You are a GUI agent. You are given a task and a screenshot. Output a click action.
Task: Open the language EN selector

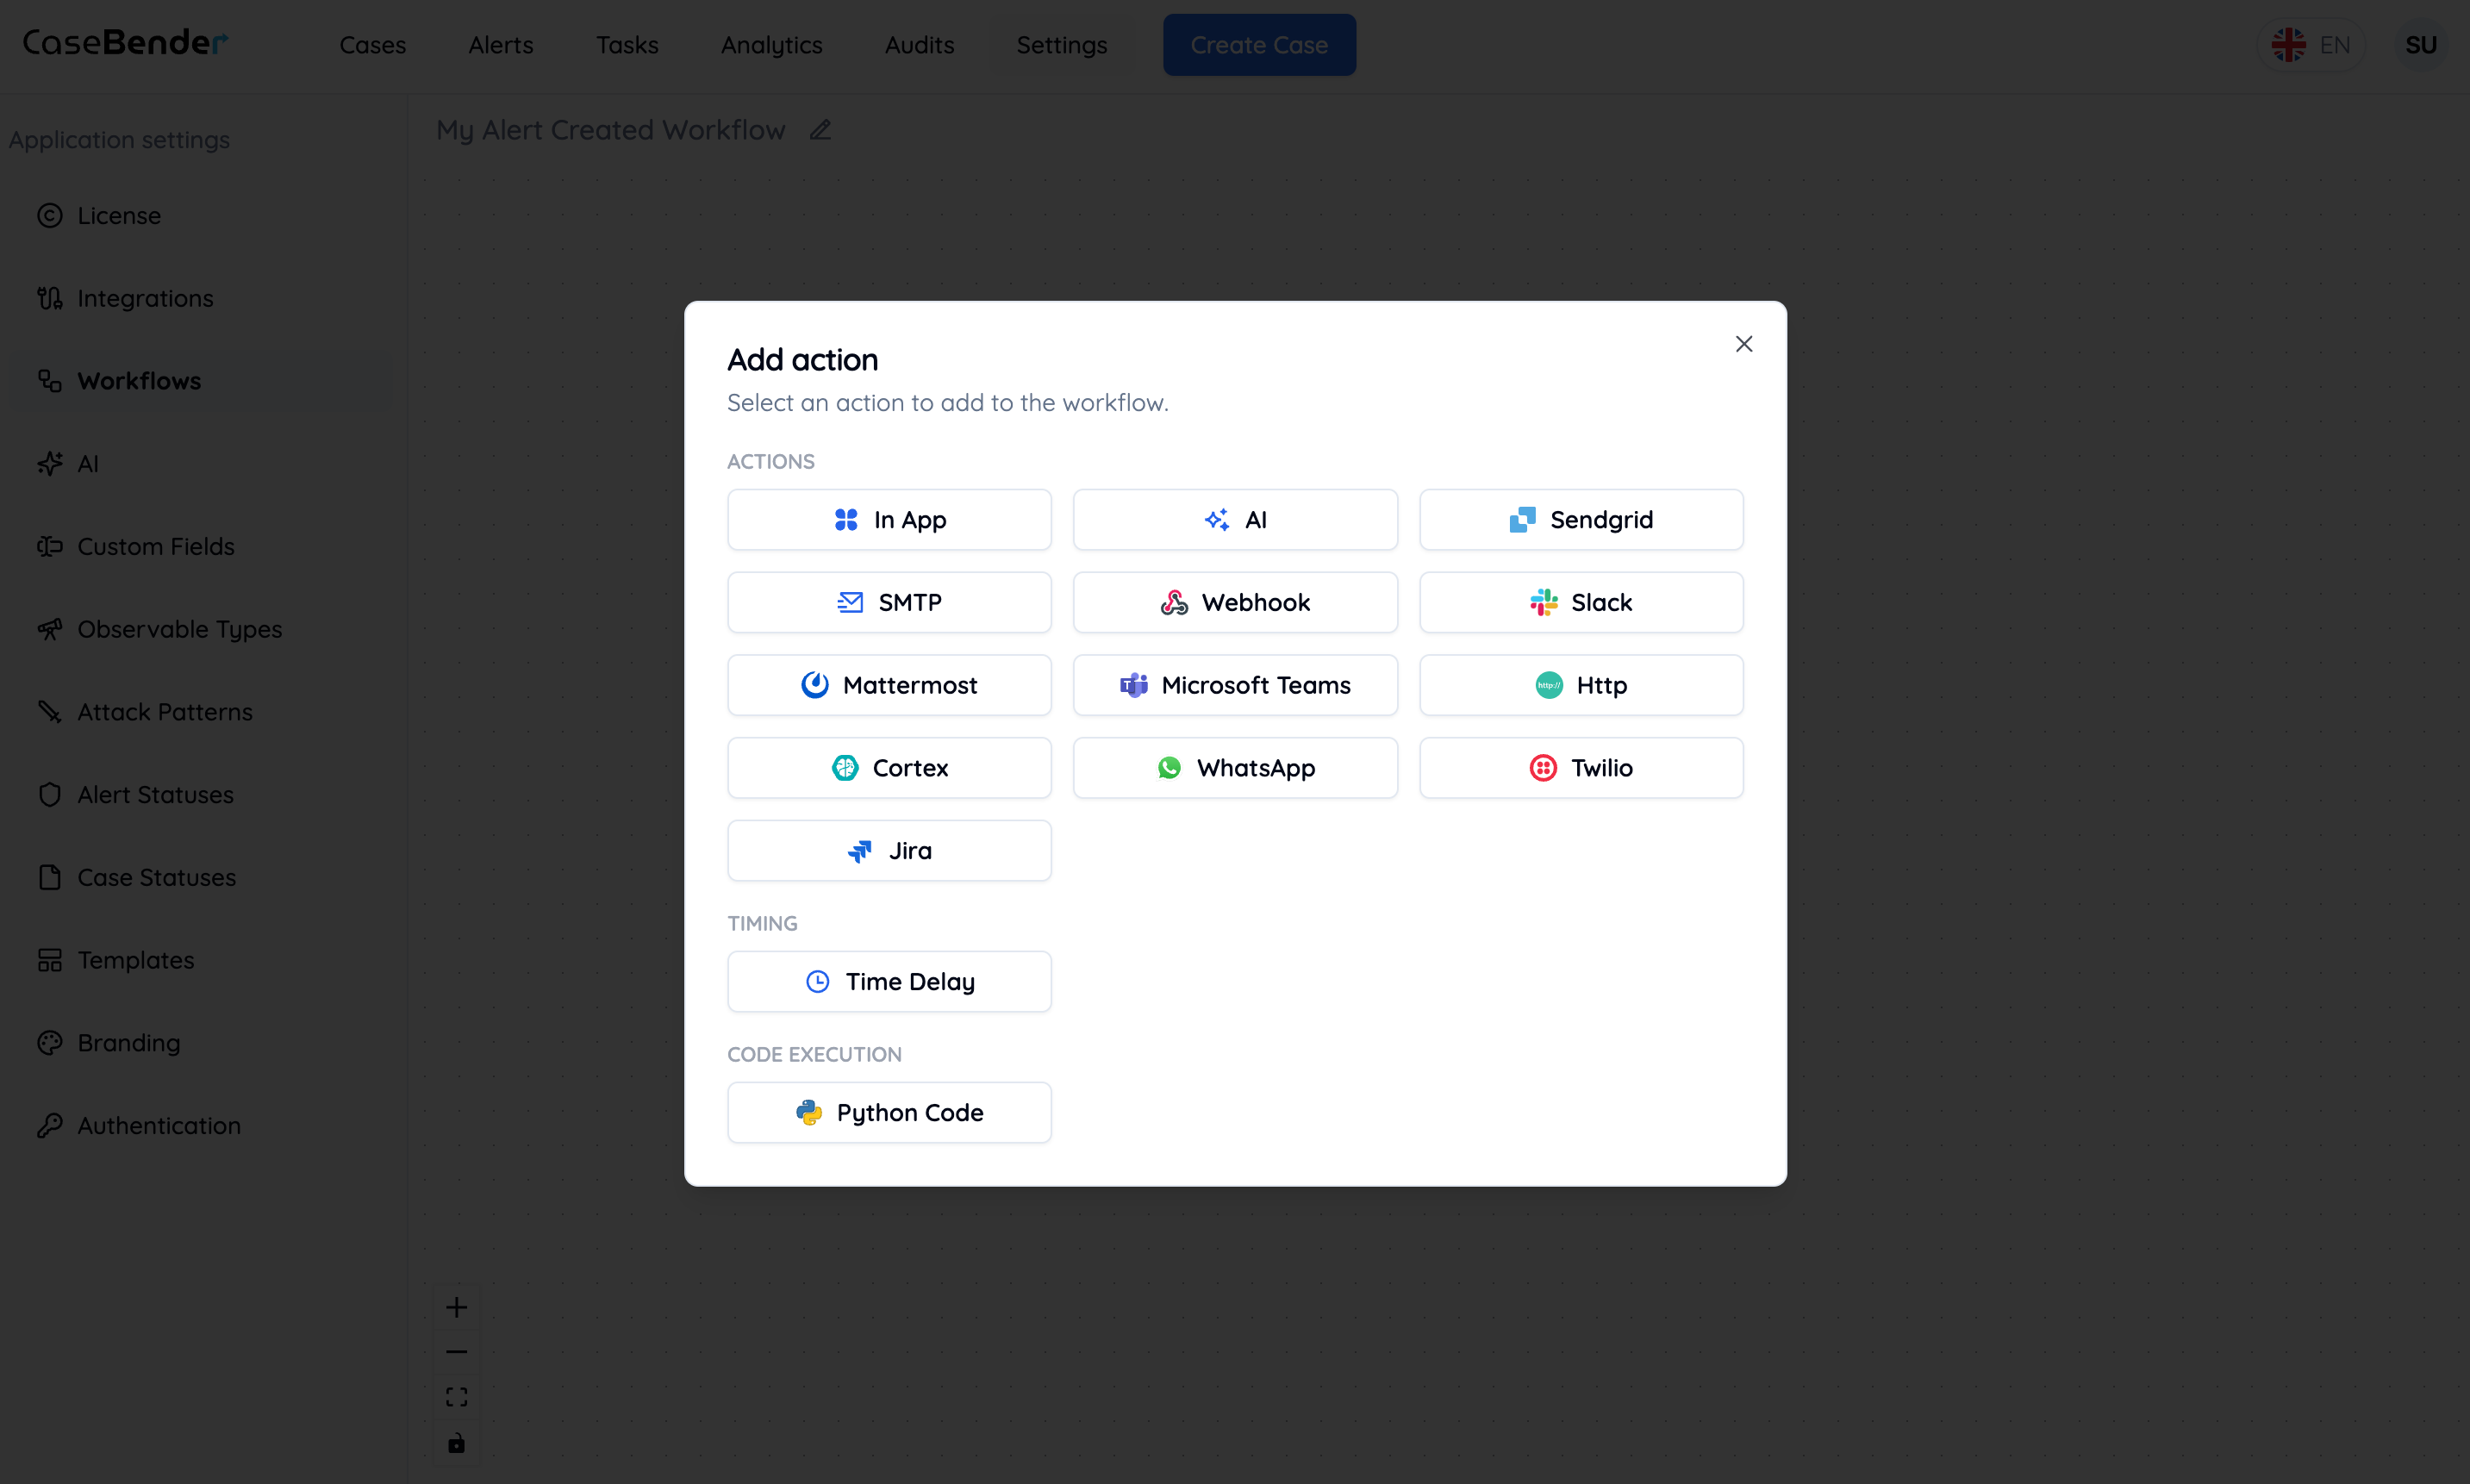click(2310, 45)
